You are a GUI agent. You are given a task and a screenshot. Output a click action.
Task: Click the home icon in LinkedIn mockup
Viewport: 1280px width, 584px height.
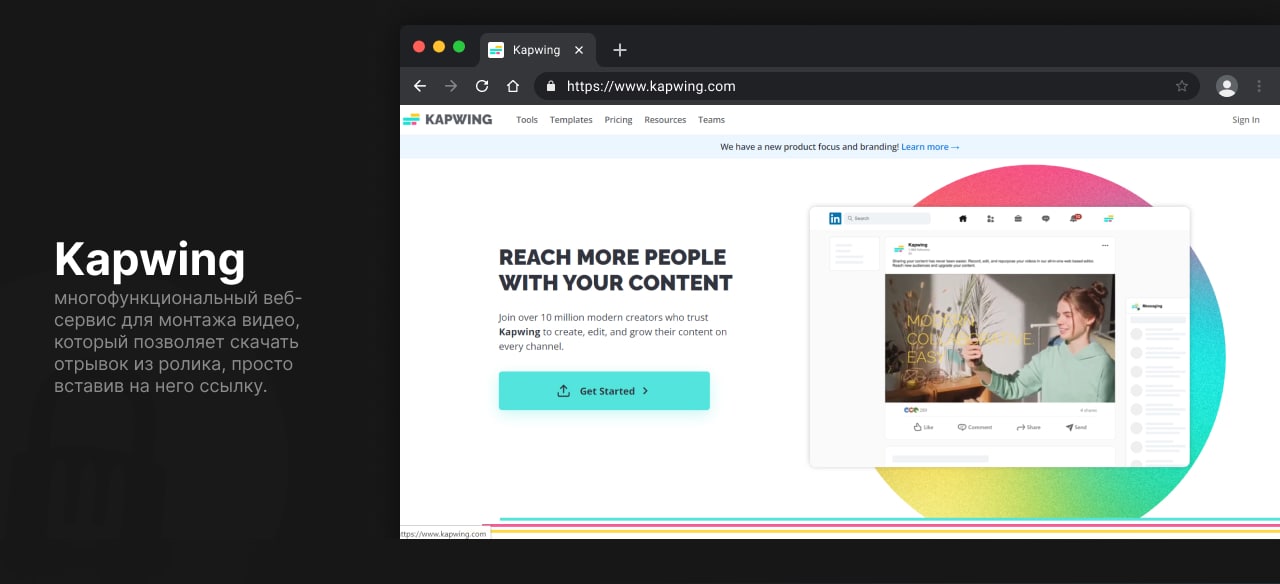pyautogui.click(x=963, y=218)
